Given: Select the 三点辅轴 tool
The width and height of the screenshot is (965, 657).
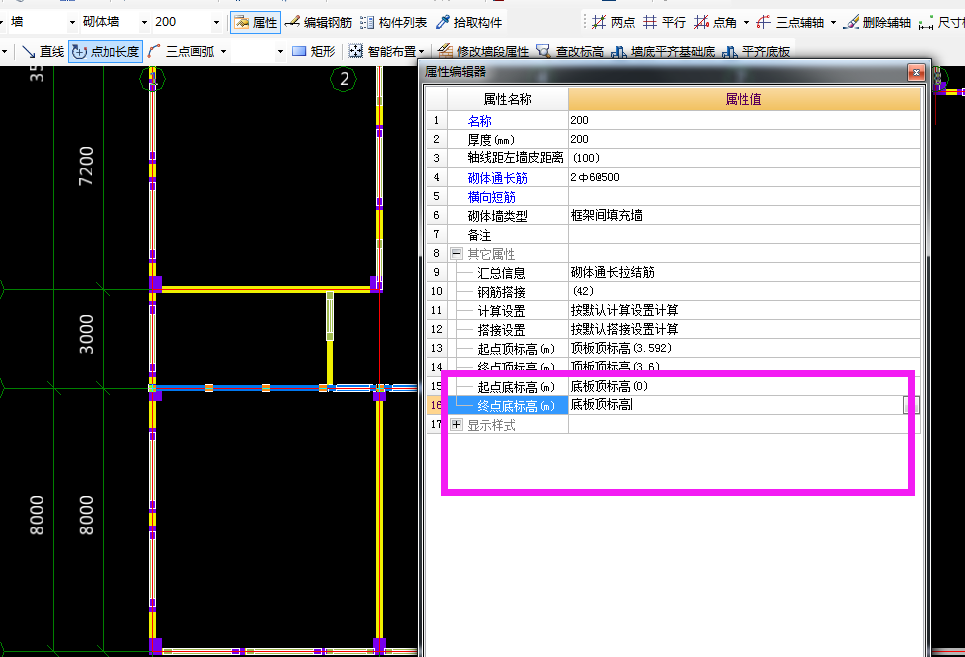Looking at the screenshot, I should click(x=790, y=23).
